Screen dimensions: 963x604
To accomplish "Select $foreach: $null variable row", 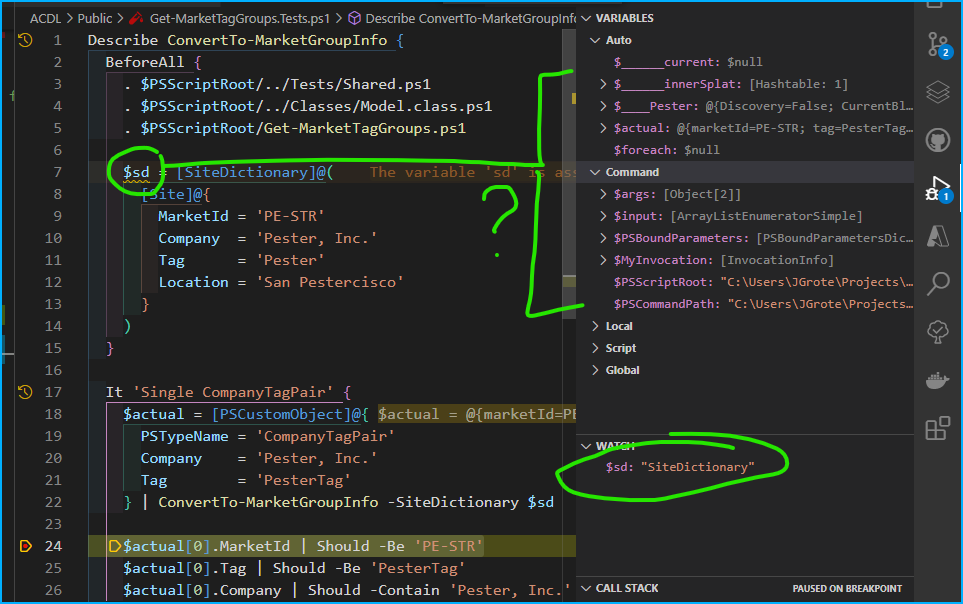I will [x=745, y=150].
